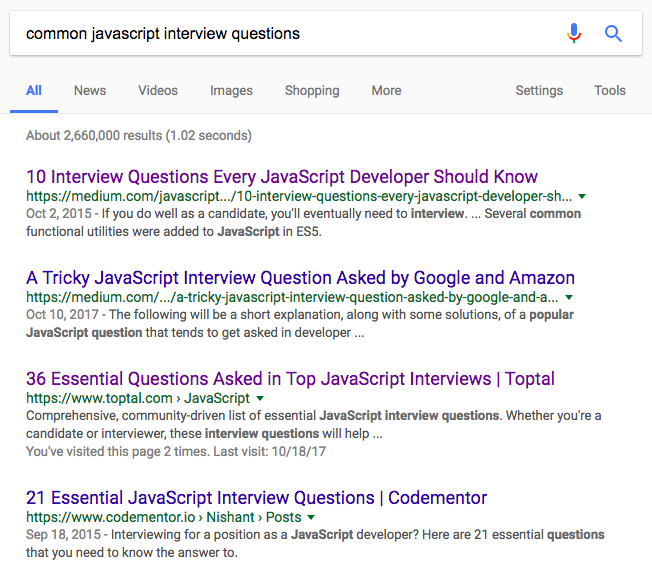The height and width of the screenshot is (577, 652).
Task: Expand the More search categories menu
Action: click(x=386, y=90)
